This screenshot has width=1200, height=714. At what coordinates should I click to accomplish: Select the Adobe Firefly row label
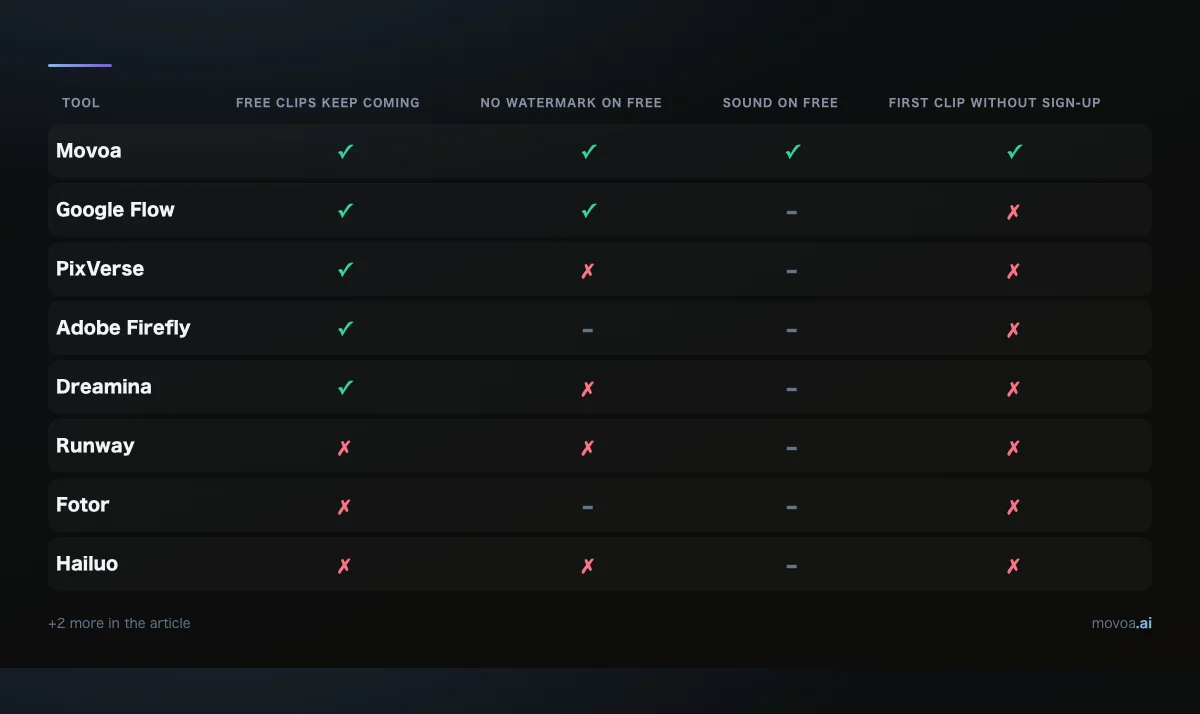pos(123,328)
